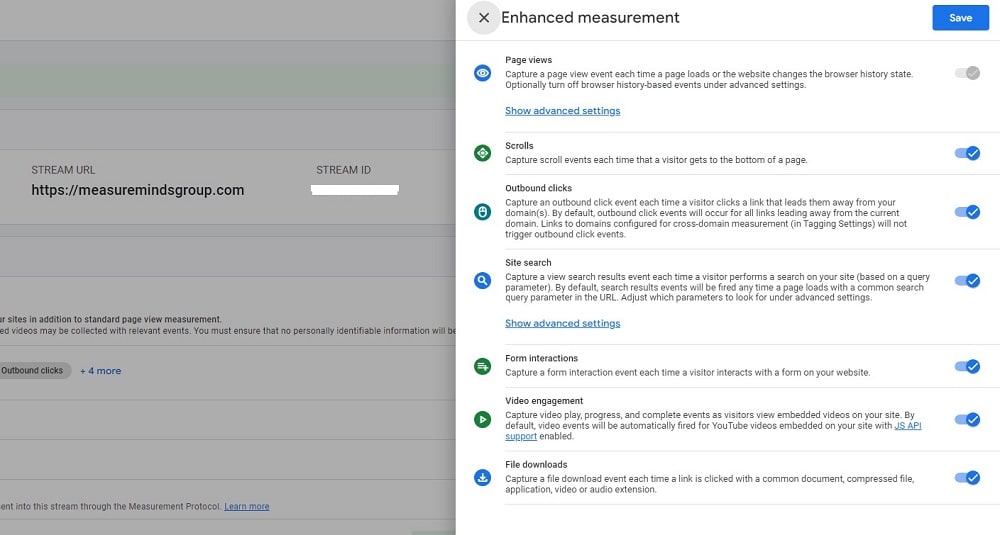Switch off the Site search toggle

[967, 280]
